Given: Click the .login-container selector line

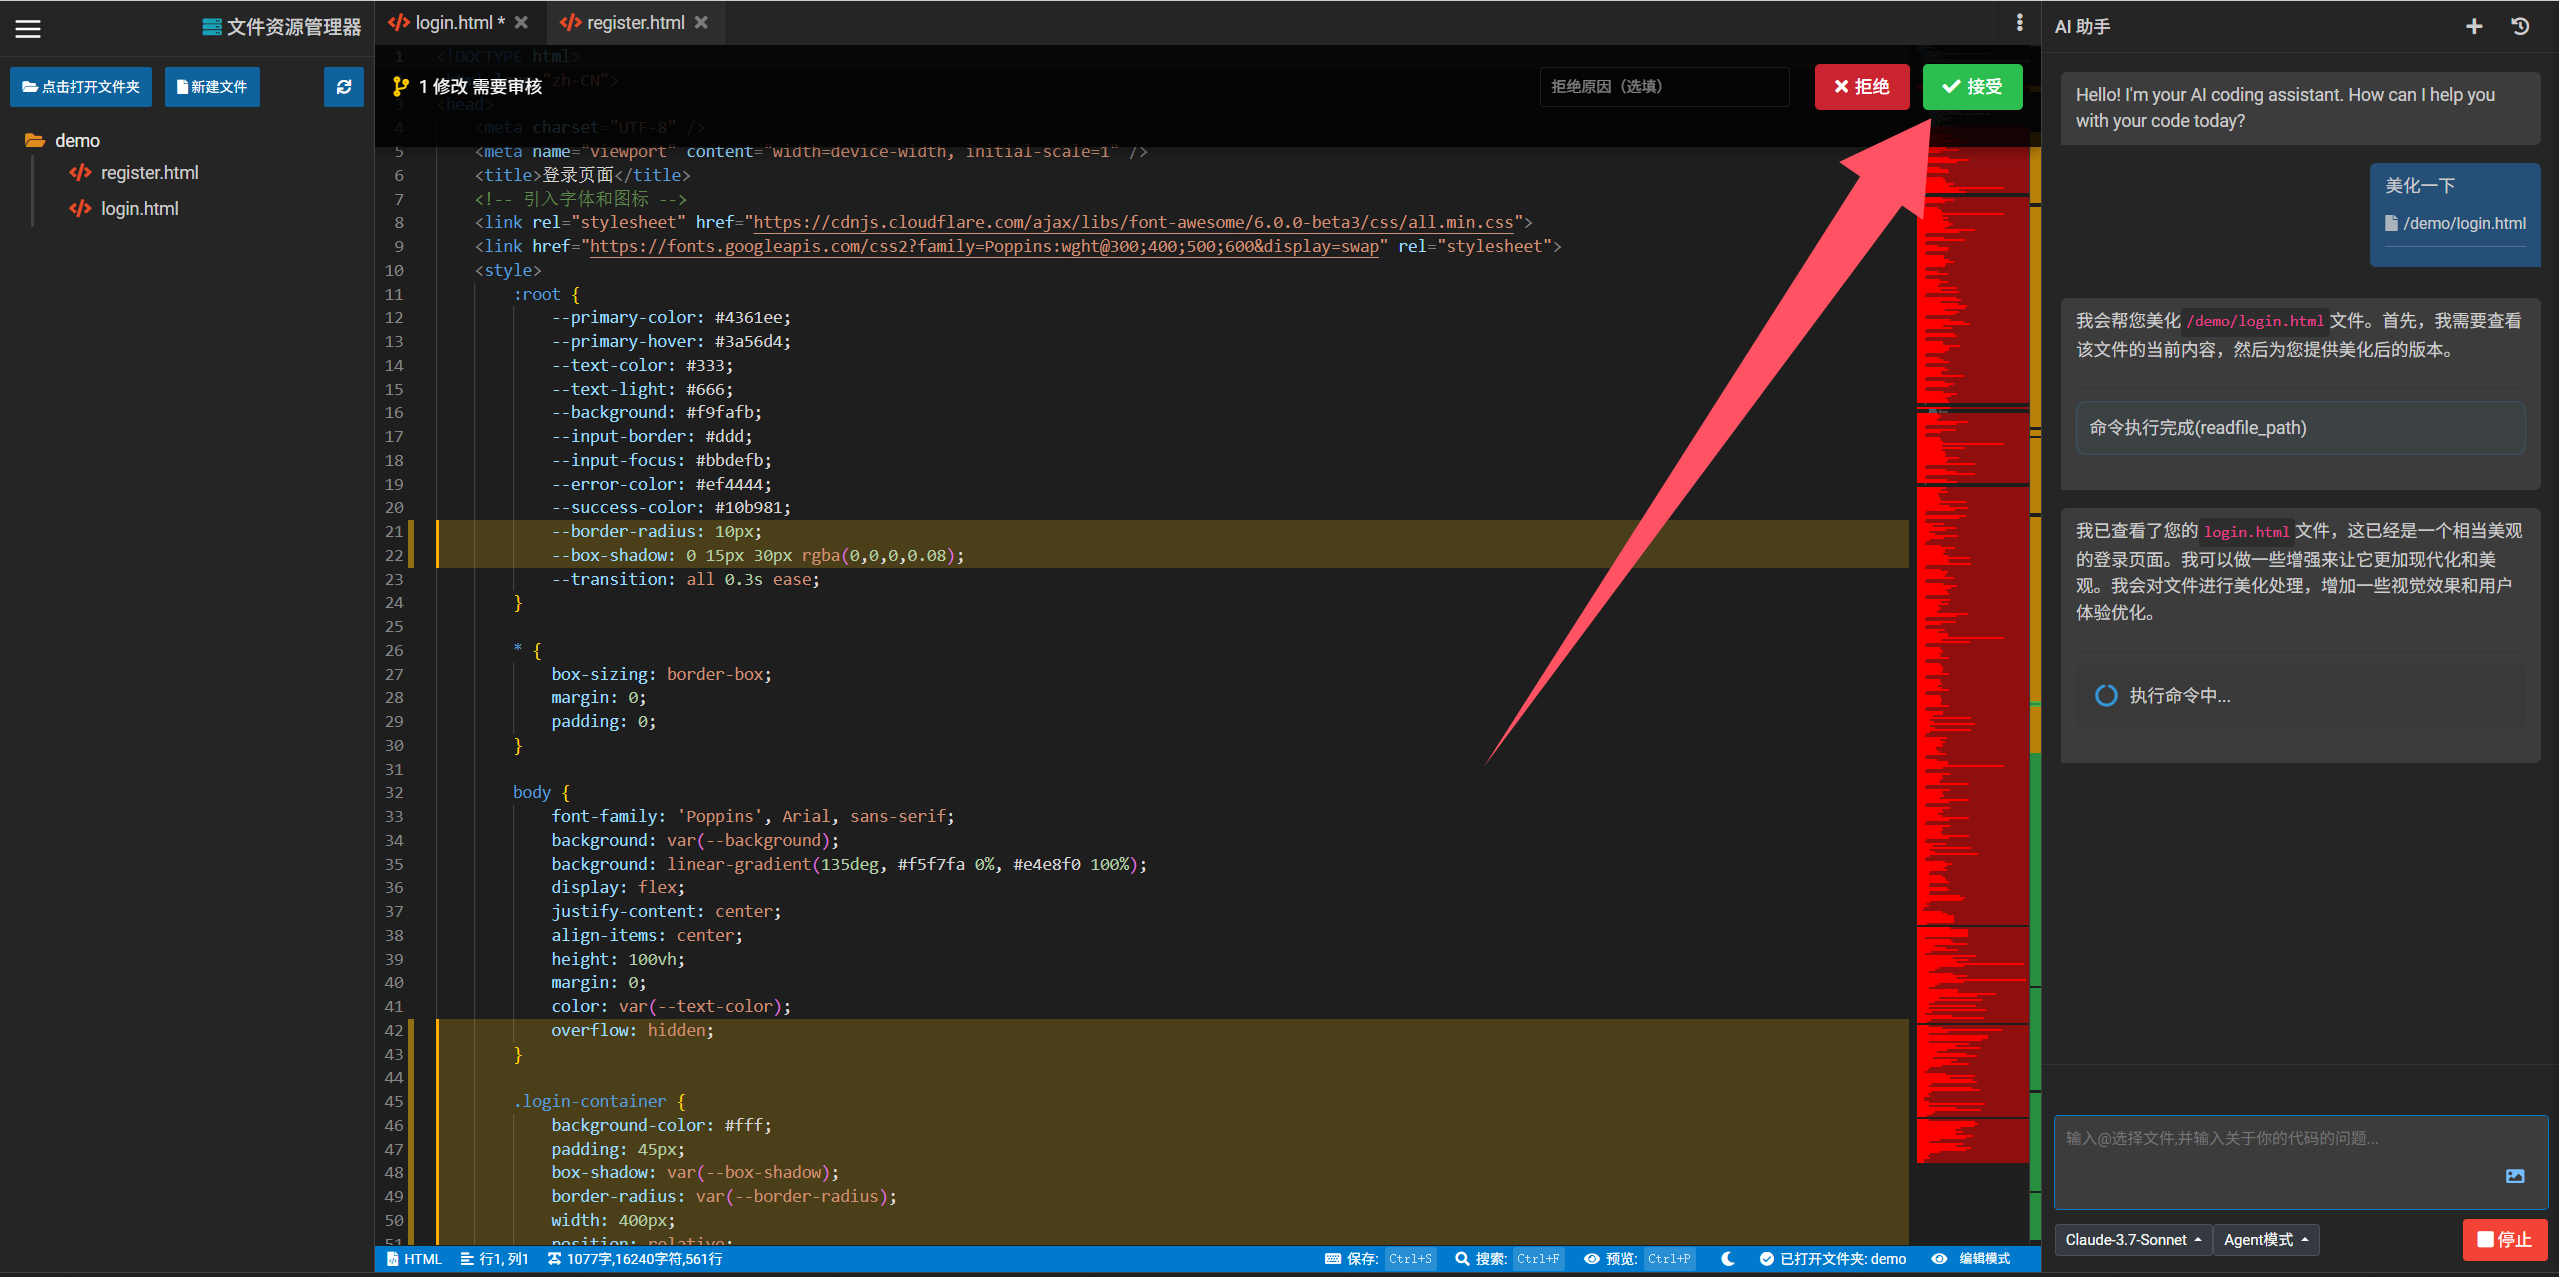Looking at the screenshot, I should coord(599,1102).
